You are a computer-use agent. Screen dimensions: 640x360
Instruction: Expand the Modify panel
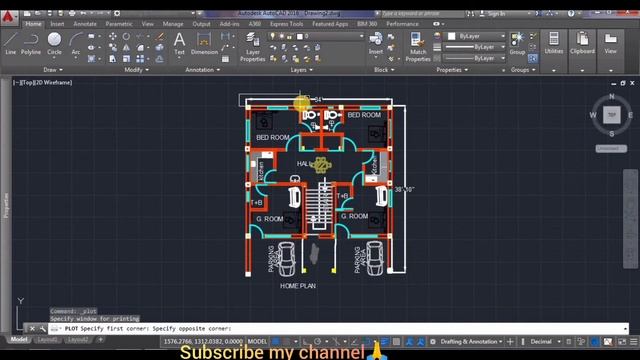pyautogui.click(x=136, y=70)
